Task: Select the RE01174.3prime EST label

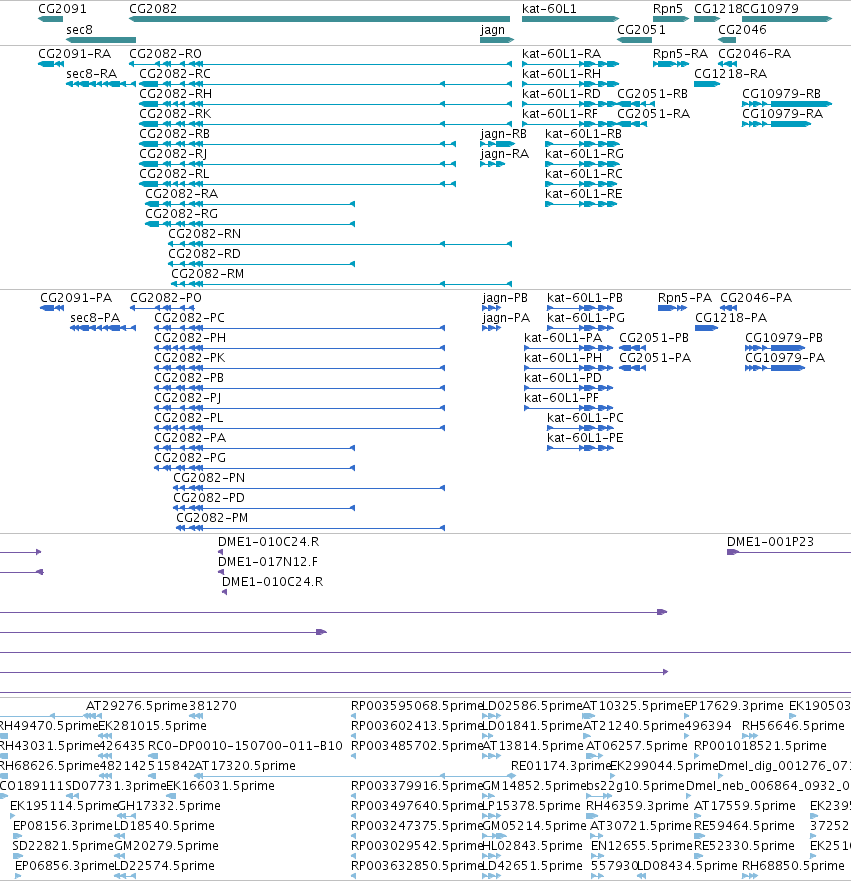Action: [560, 766]
